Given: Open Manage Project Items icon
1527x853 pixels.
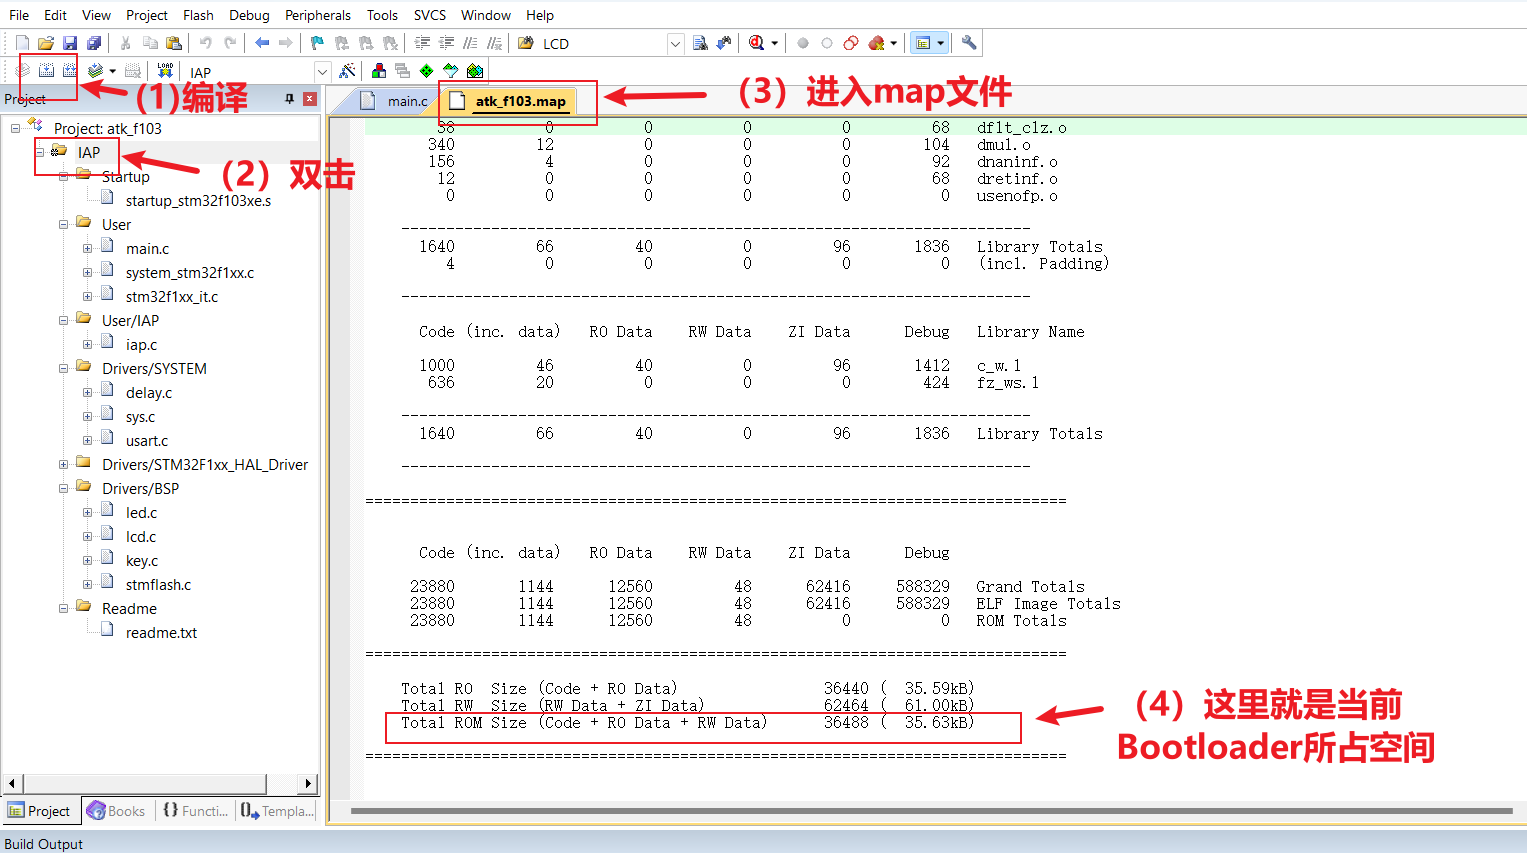Looking at the screenshot, I should click(379, 71).
